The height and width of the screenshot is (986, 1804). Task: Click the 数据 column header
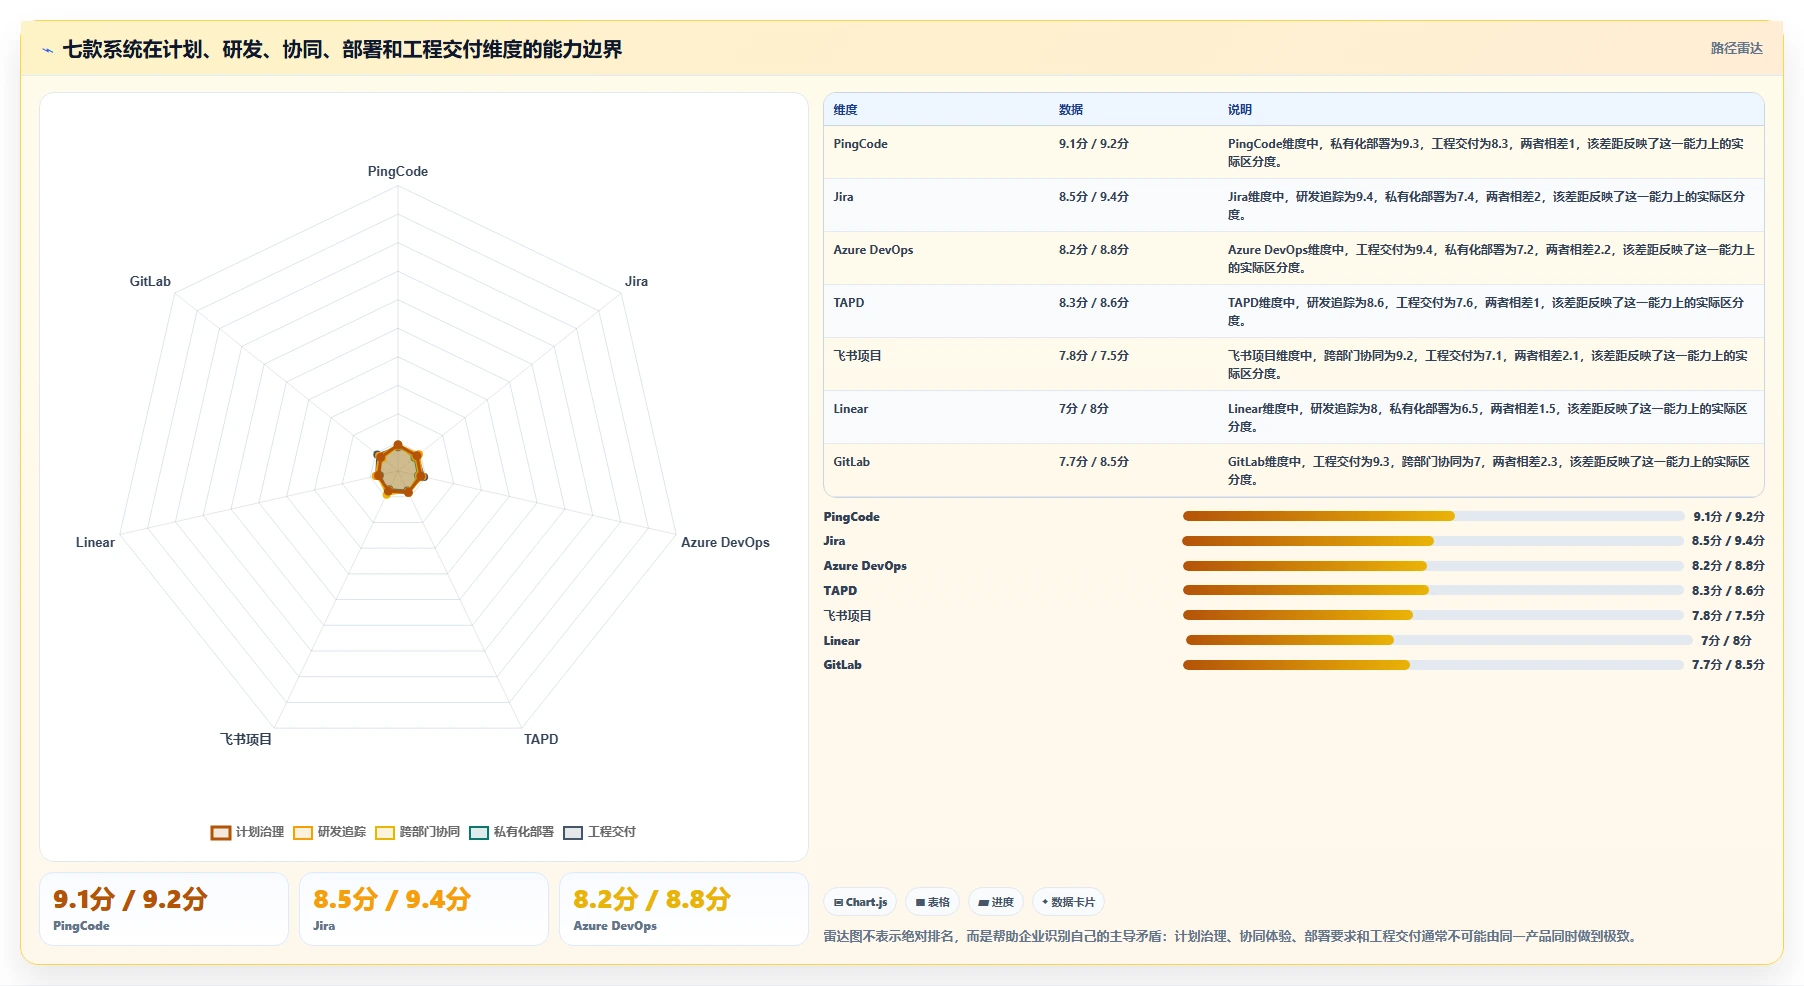pyautogui.click(x=1071, y=110)
